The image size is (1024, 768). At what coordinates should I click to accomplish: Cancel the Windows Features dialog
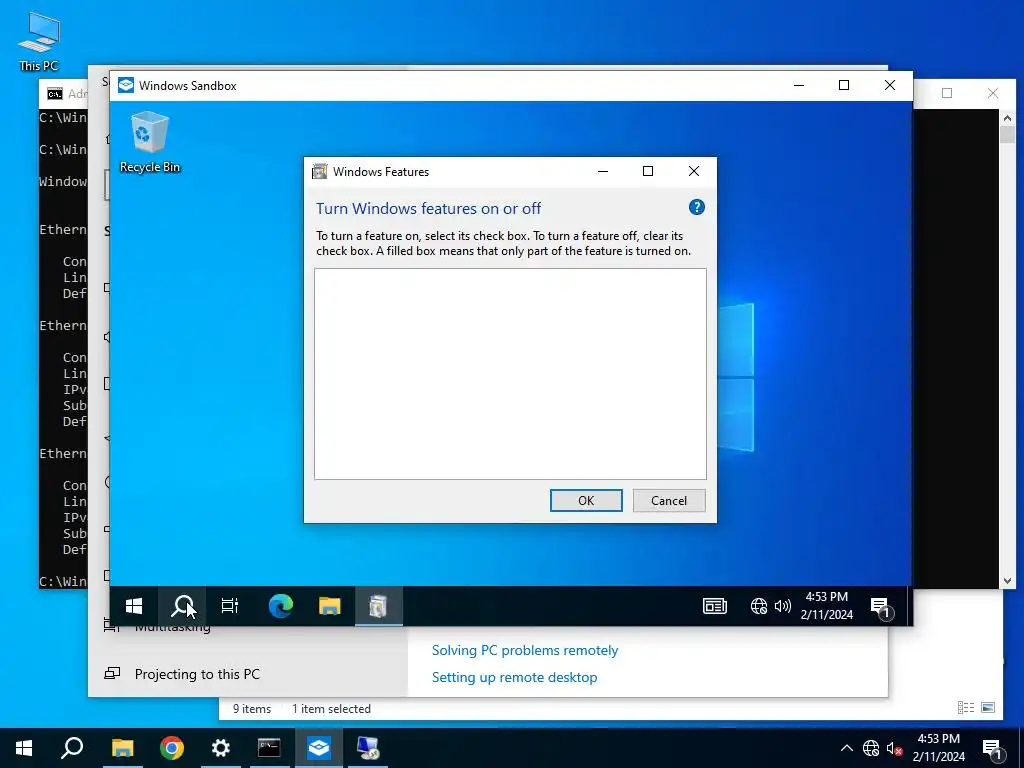(669, 500)
